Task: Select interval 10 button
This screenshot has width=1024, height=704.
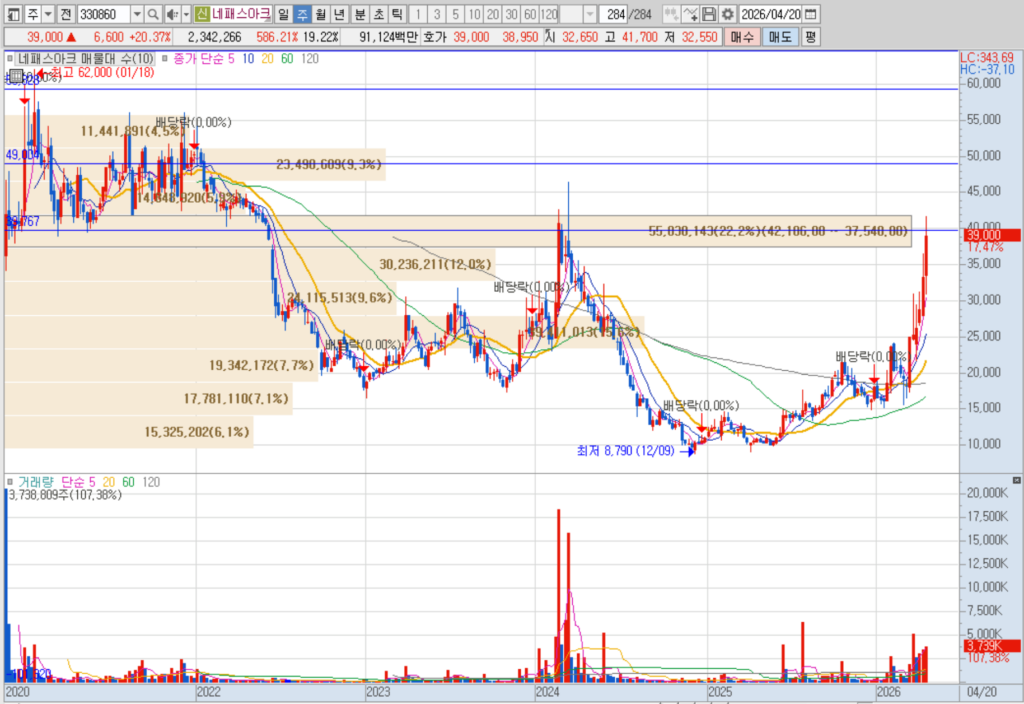Action: tap(474, 14)
